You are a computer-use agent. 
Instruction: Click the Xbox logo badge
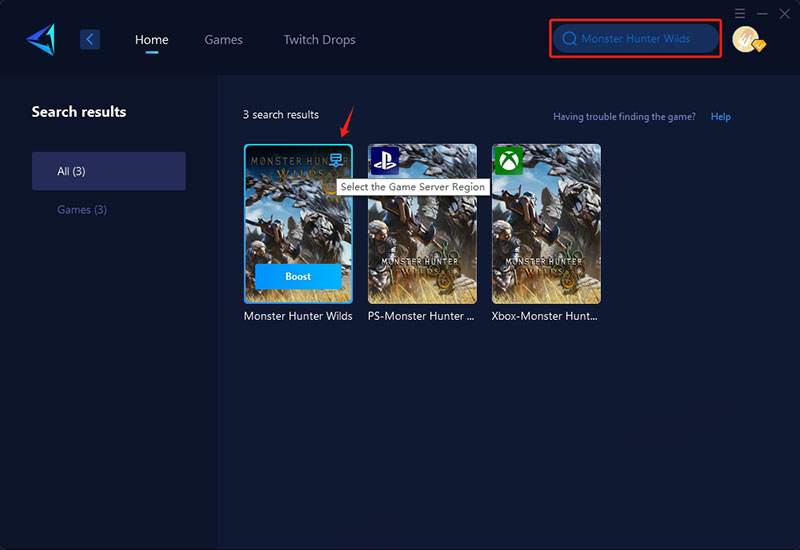point(509,160)
